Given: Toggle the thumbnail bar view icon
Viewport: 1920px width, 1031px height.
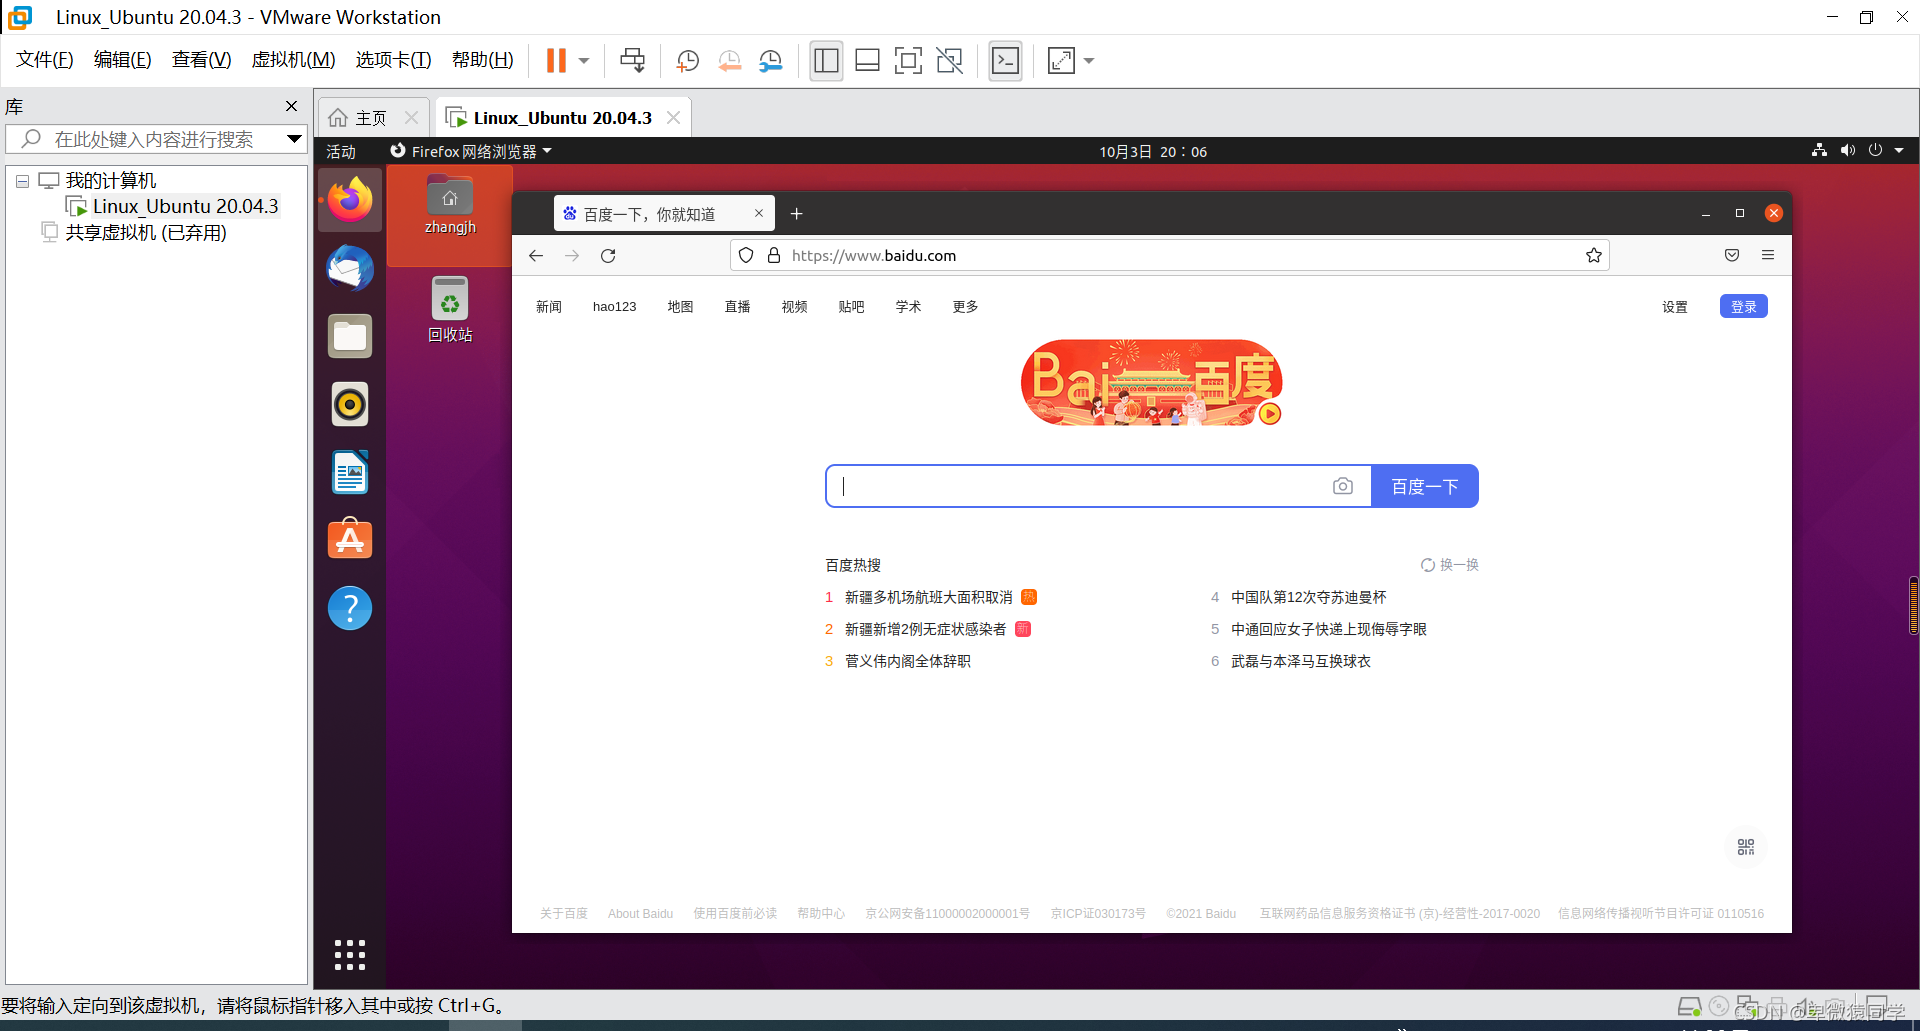Looking at the screenshot, I should 867,61.
